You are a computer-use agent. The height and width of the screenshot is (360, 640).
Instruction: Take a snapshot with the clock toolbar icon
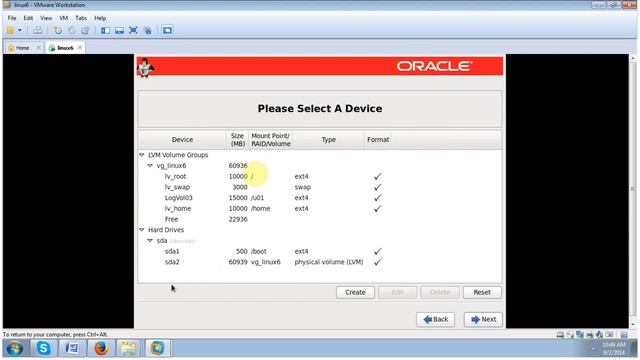(58, 31)
